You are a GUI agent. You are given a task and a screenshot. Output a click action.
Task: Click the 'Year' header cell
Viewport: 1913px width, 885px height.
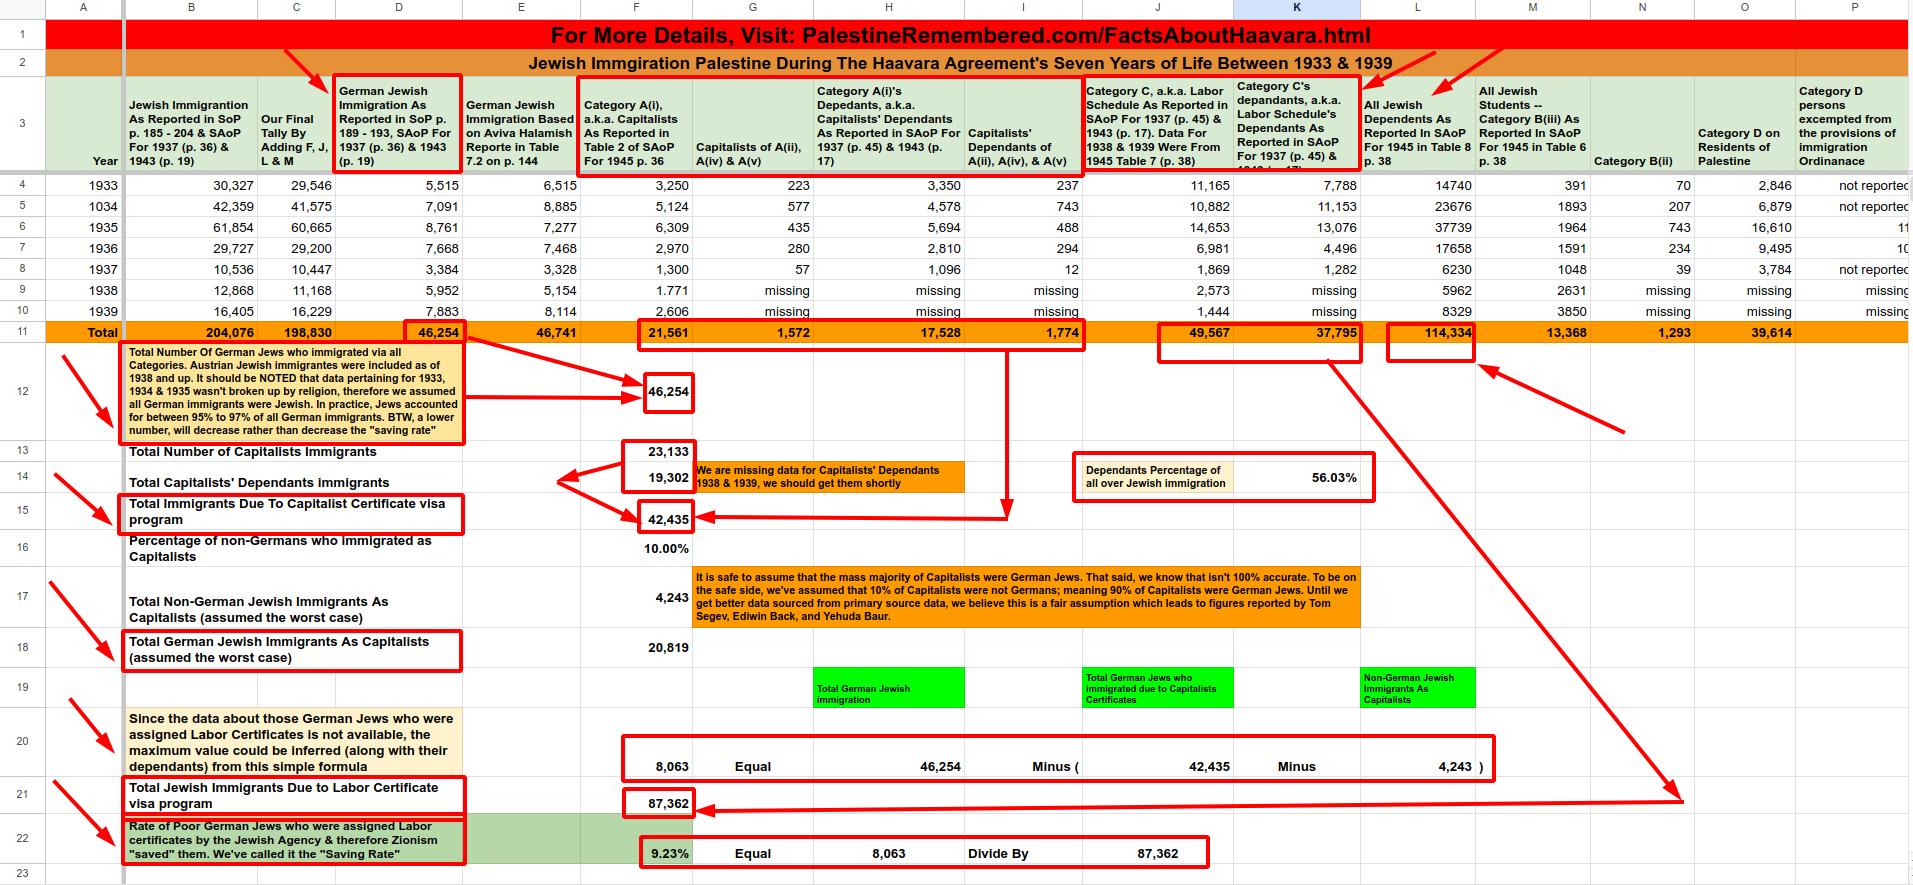(84, 125)
